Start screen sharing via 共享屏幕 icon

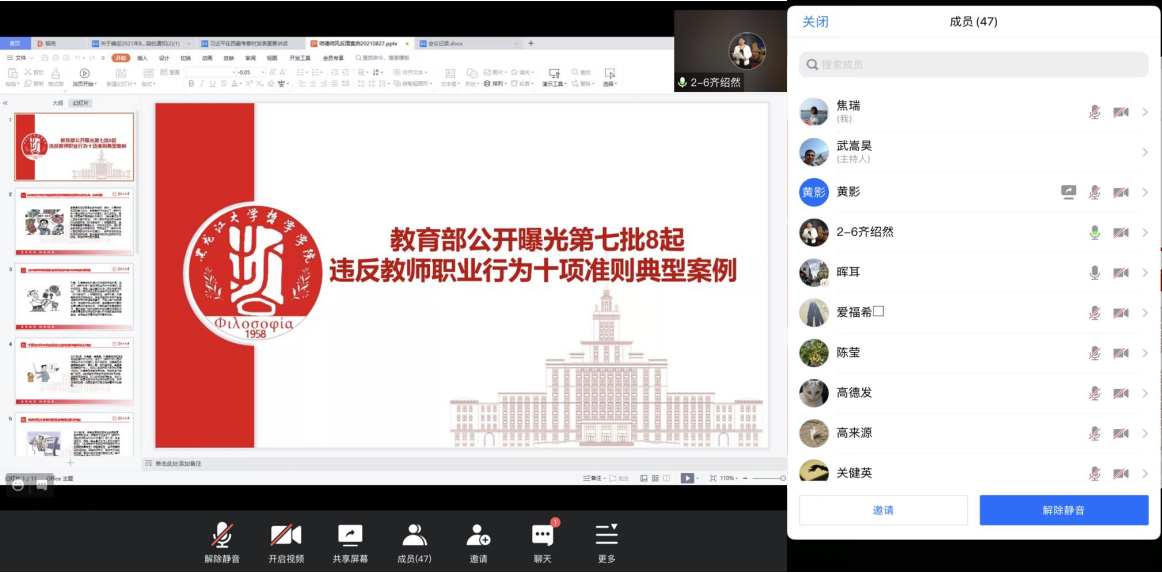coord(350,535)
